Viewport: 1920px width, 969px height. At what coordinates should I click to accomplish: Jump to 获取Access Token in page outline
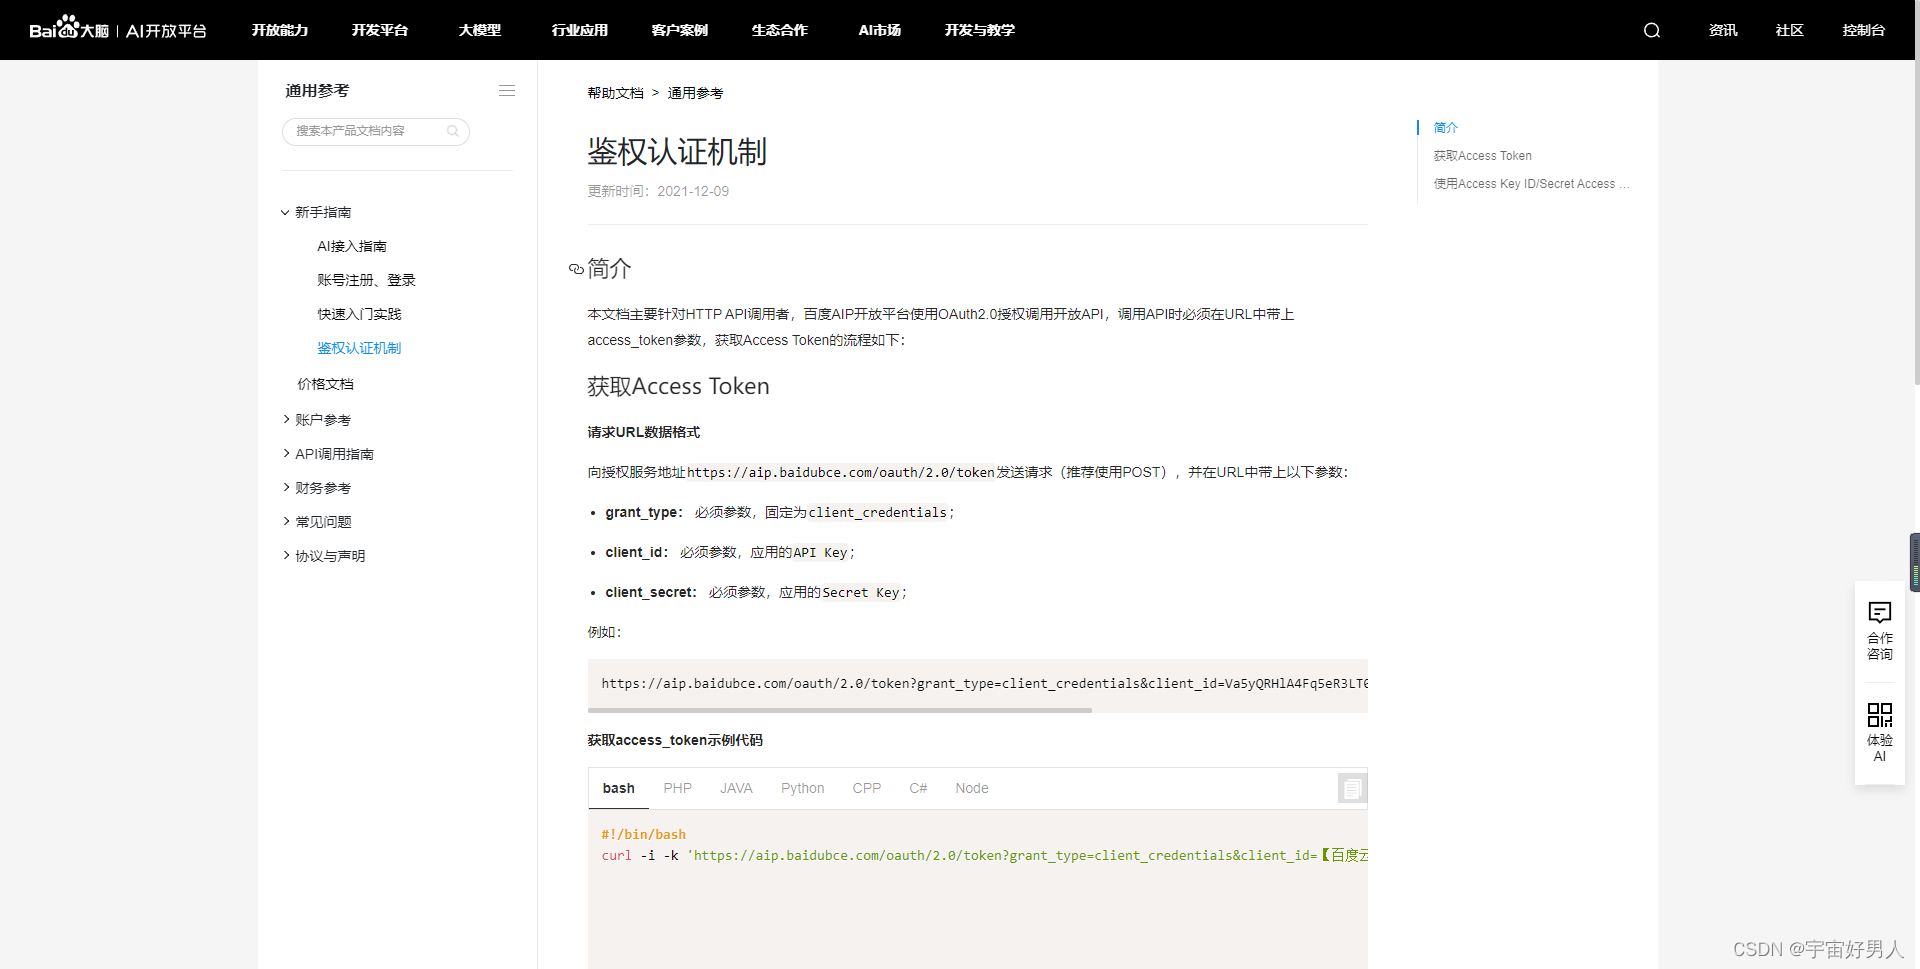click(1483, 156)
